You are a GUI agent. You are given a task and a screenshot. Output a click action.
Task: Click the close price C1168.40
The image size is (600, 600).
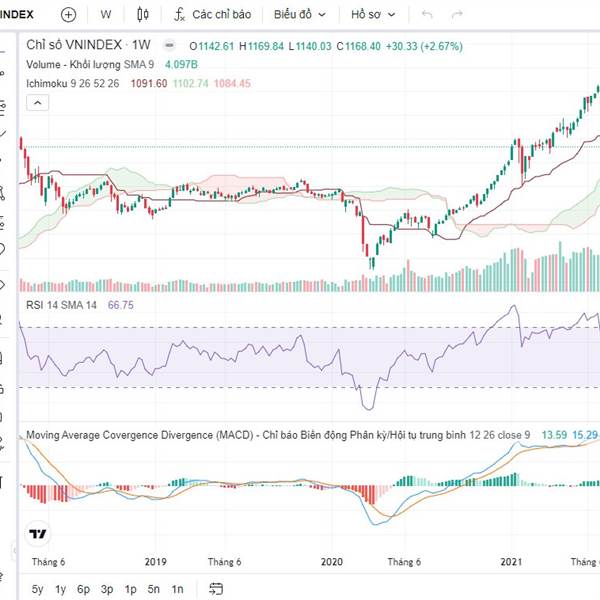pyautogui.click(x=359, y=46)
